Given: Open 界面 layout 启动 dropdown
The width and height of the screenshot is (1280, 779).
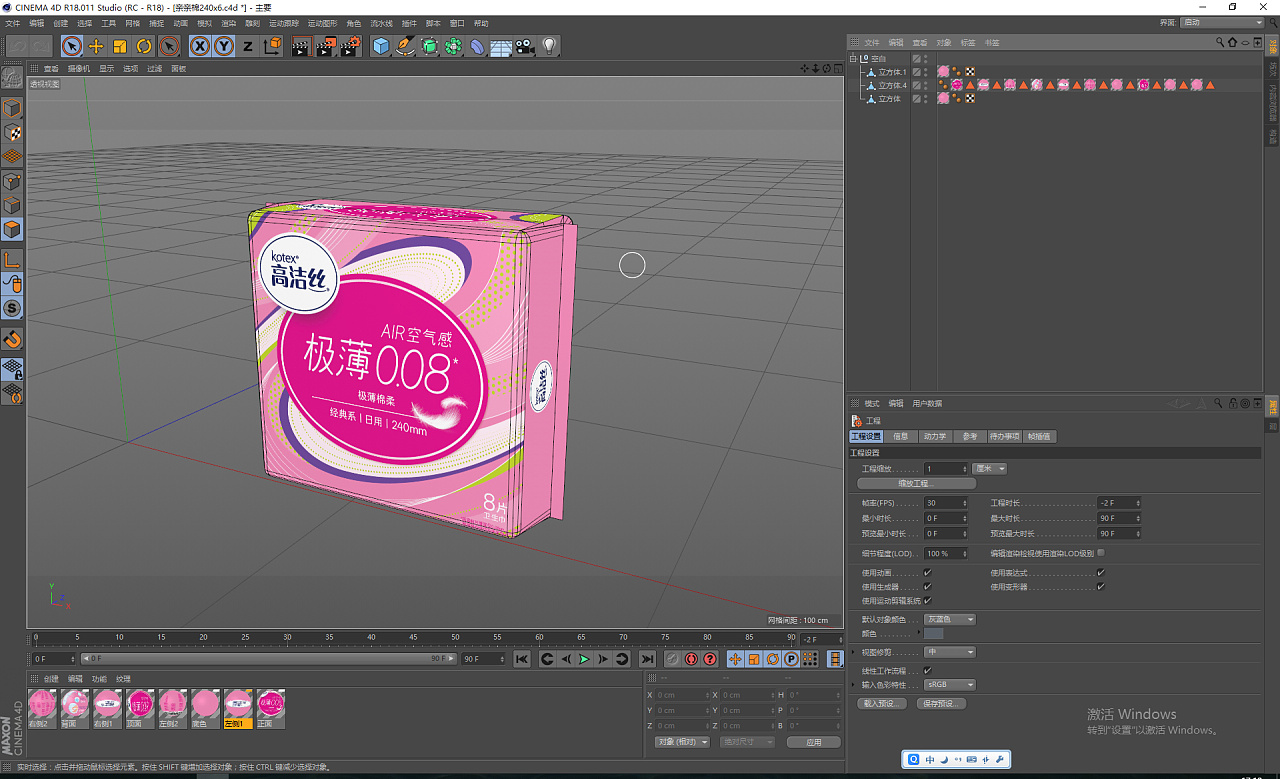Looking at the screenshot, I should point(1222,22).
